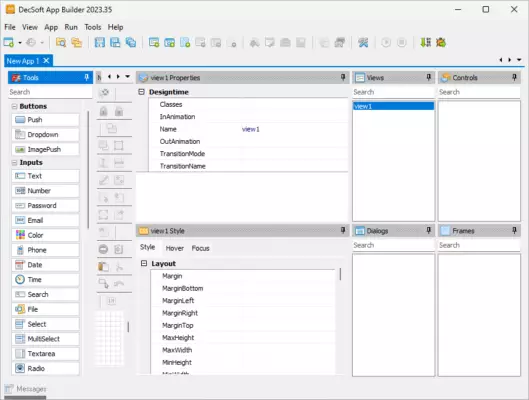
Task: Collapse the Inputs group
Action: point(15,163)
